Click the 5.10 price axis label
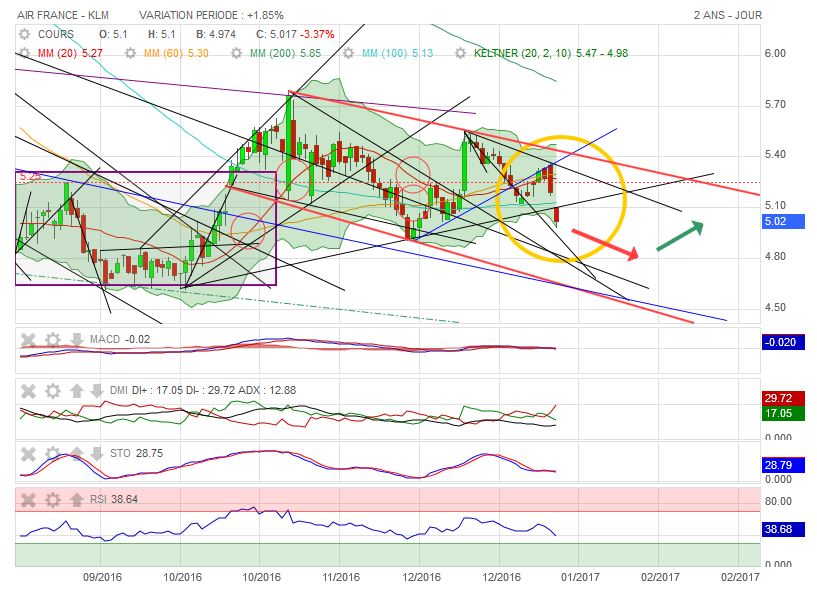 [x=775, y=205]
